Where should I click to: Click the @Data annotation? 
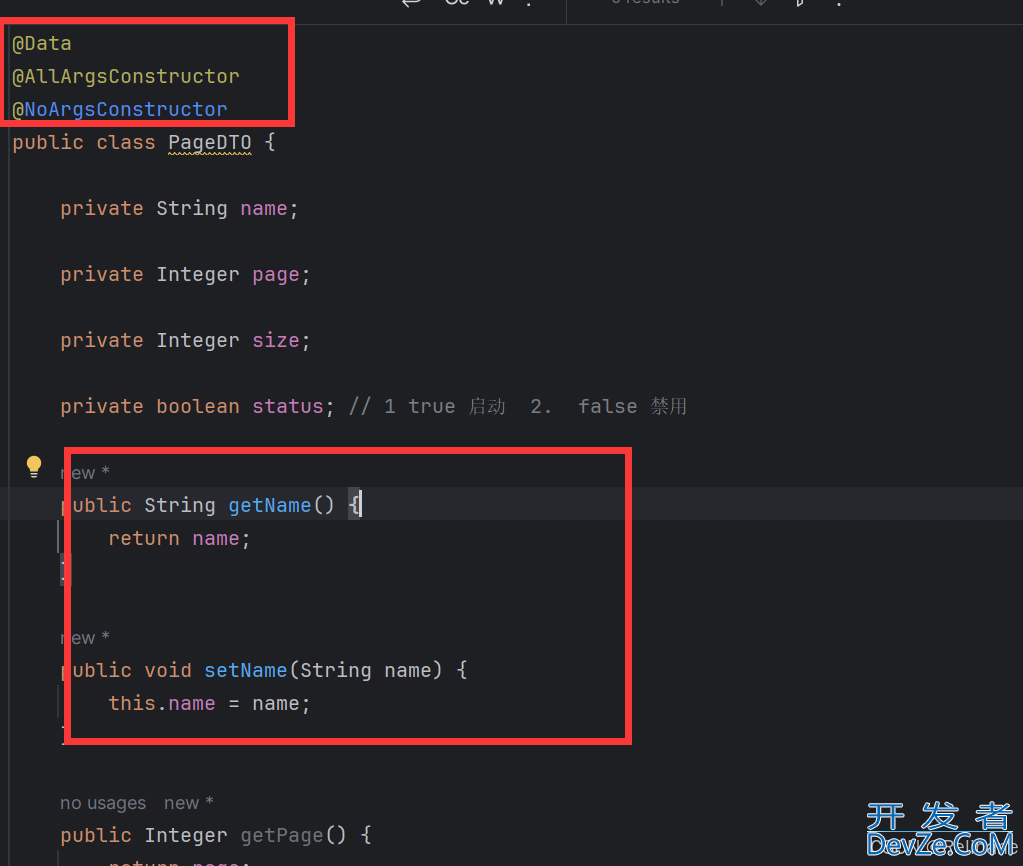(42, 44)
